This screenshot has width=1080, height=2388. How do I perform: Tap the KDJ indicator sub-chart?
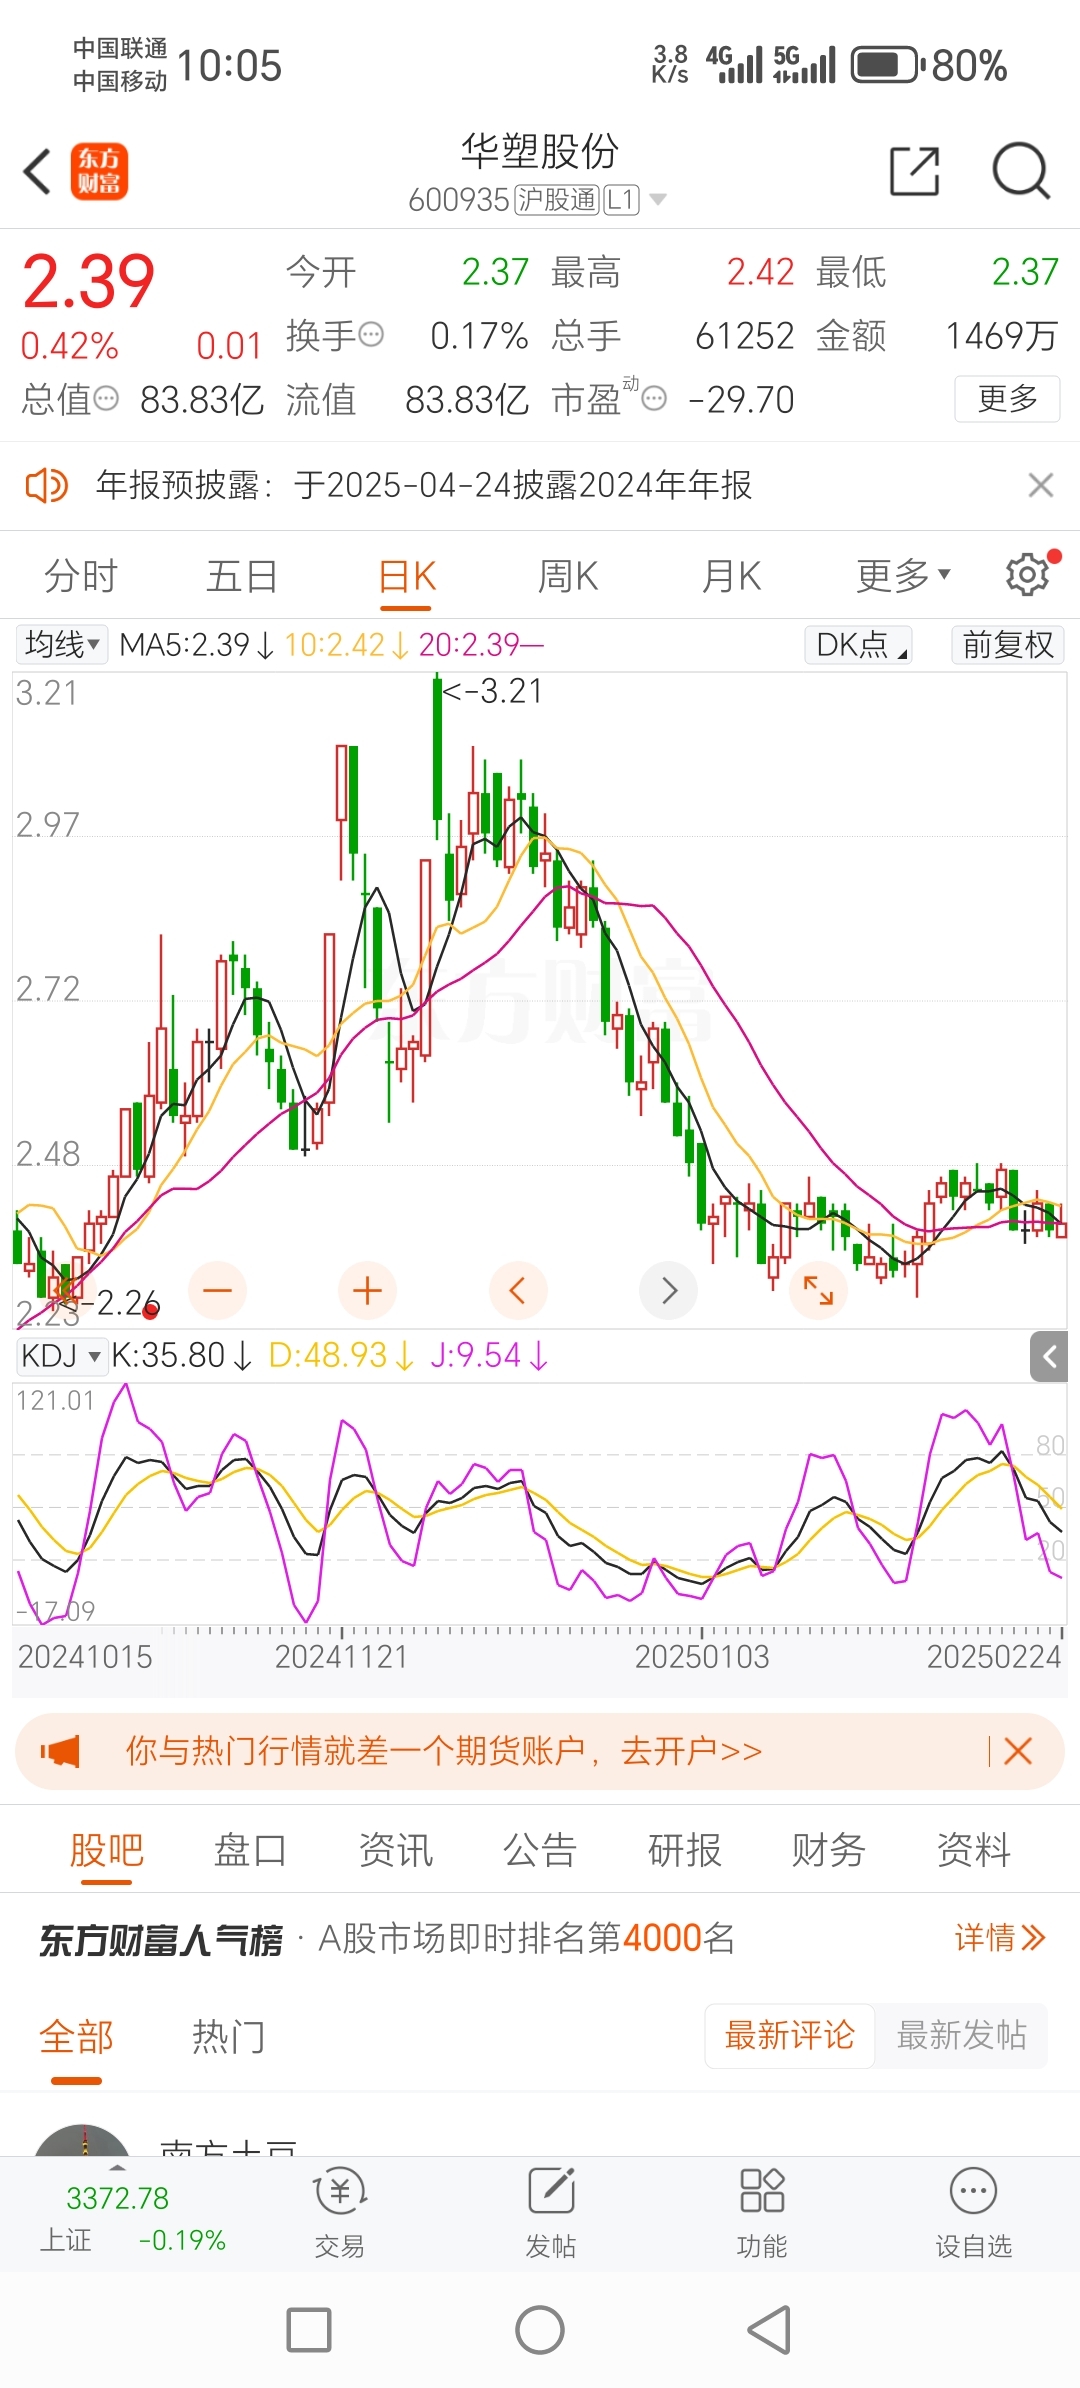540,1503
